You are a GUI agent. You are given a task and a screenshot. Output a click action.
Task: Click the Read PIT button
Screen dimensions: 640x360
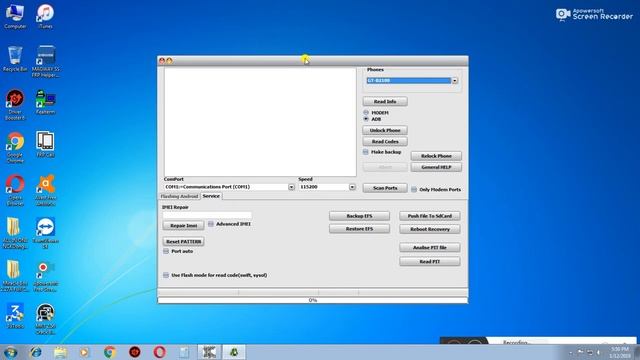coord(430,262)
